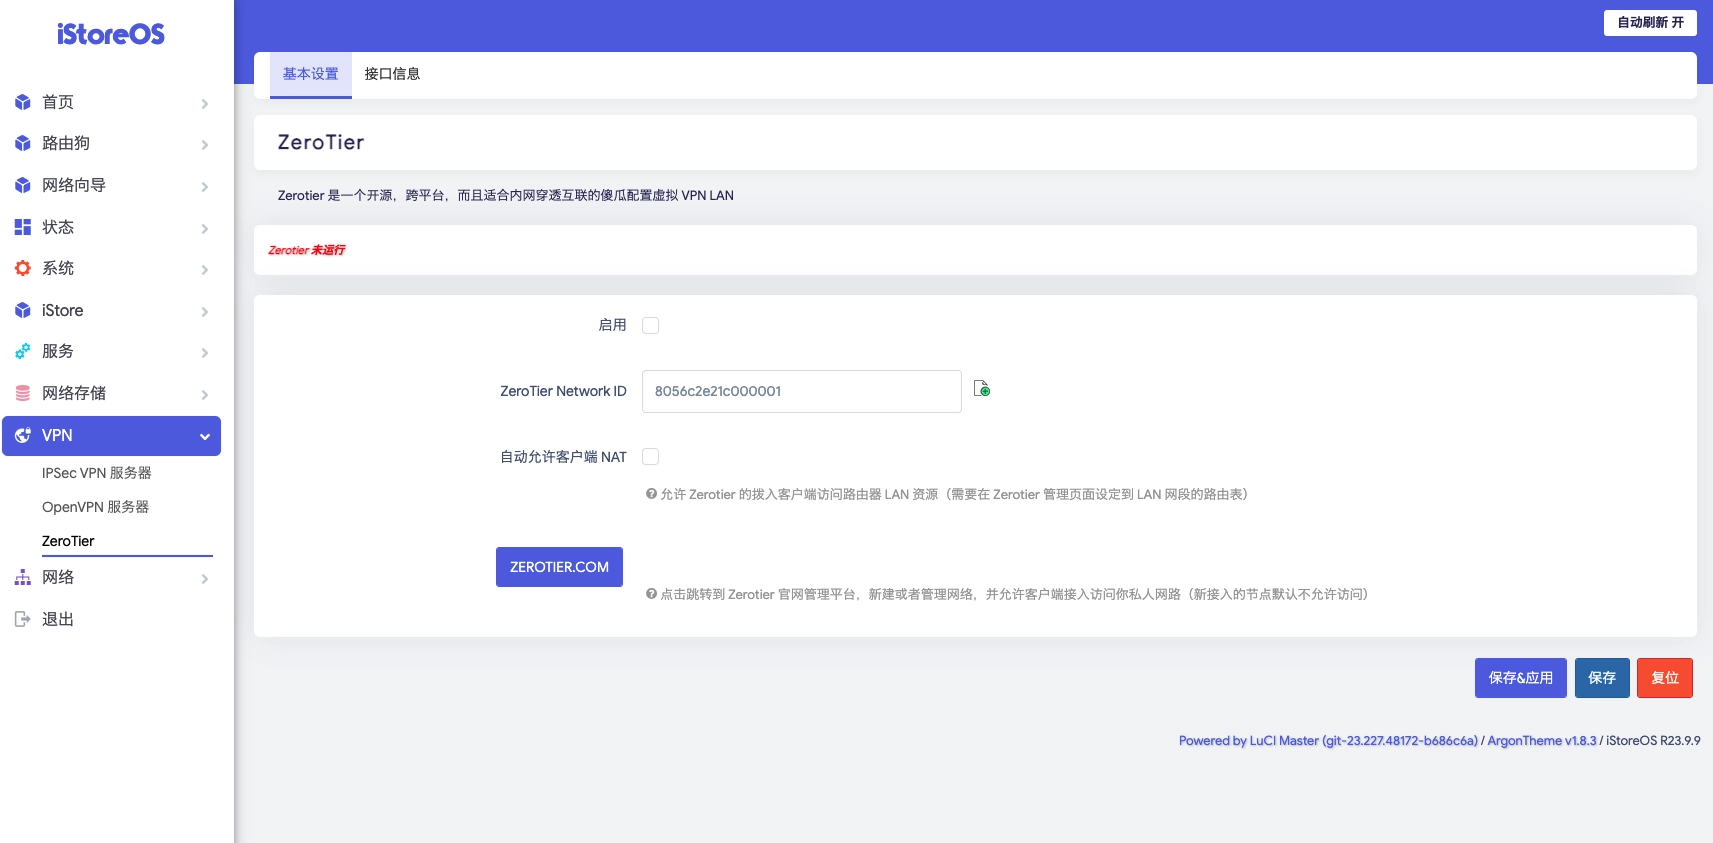1713x843 pixels.
Task: Expand the 路由狗 menu chevron
Action: tap(204, 144)
